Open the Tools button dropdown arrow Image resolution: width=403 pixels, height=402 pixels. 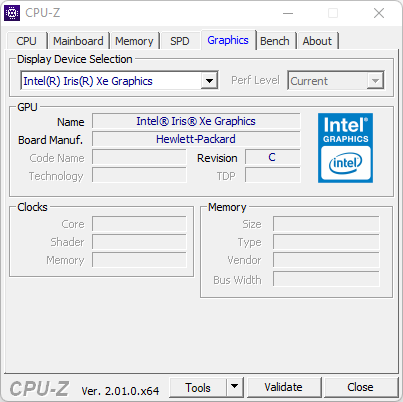pos(235,387)
